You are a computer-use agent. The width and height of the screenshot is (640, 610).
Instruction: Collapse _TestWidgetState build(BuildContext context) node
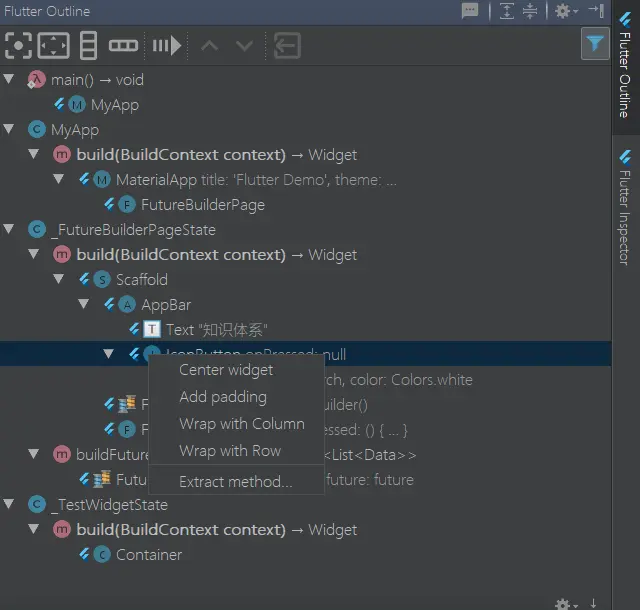[x=33, y=528]
